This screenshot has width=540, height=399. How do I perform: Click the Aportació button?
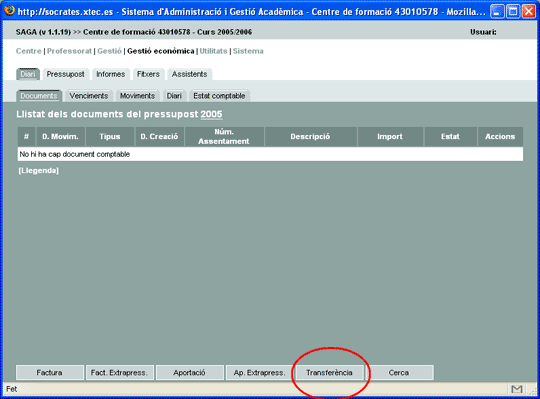tap(189, 372)
